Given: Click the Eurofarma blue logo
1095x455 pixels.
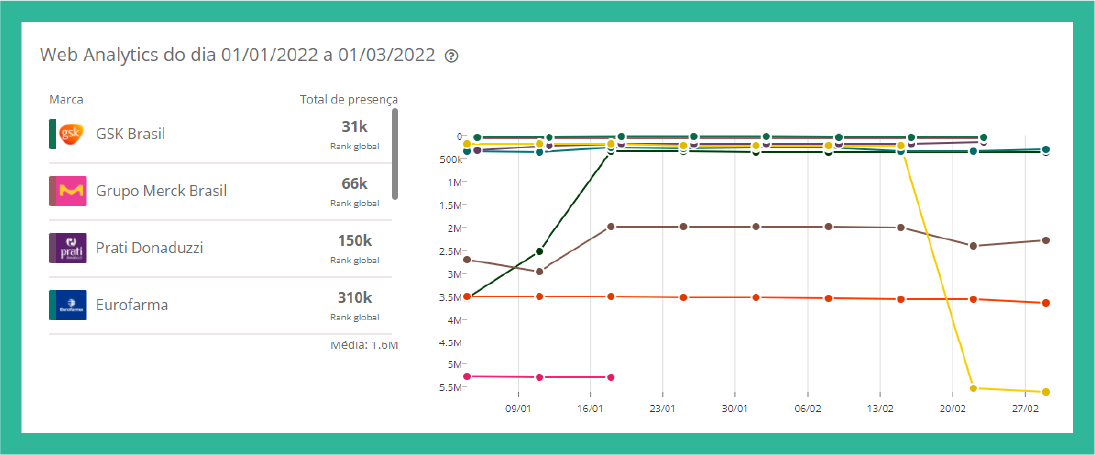Looking at the screenshot, I should point(68,304).
